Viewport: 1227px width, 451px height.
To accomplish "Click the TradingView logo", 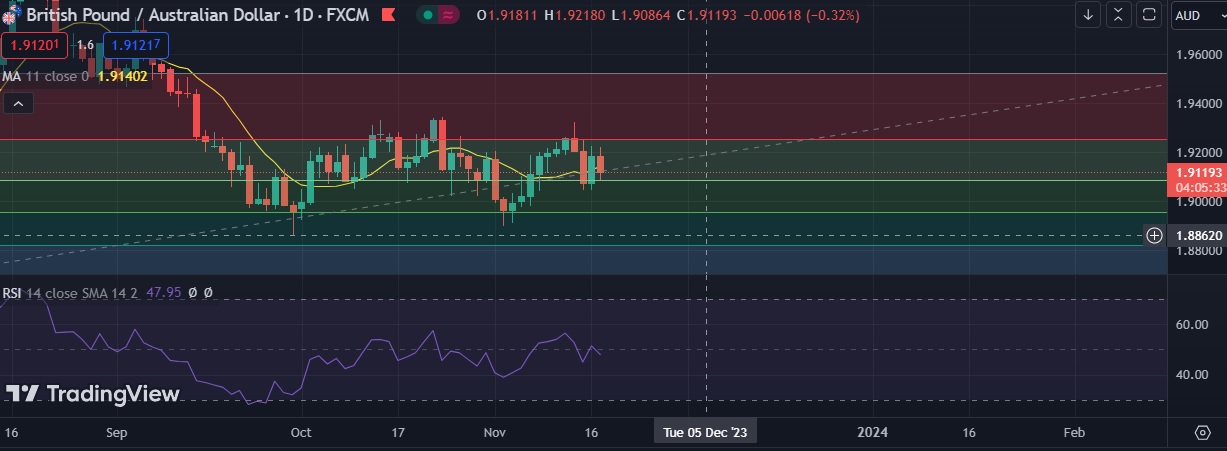I will pyautogui.click(x=93, y=394).
